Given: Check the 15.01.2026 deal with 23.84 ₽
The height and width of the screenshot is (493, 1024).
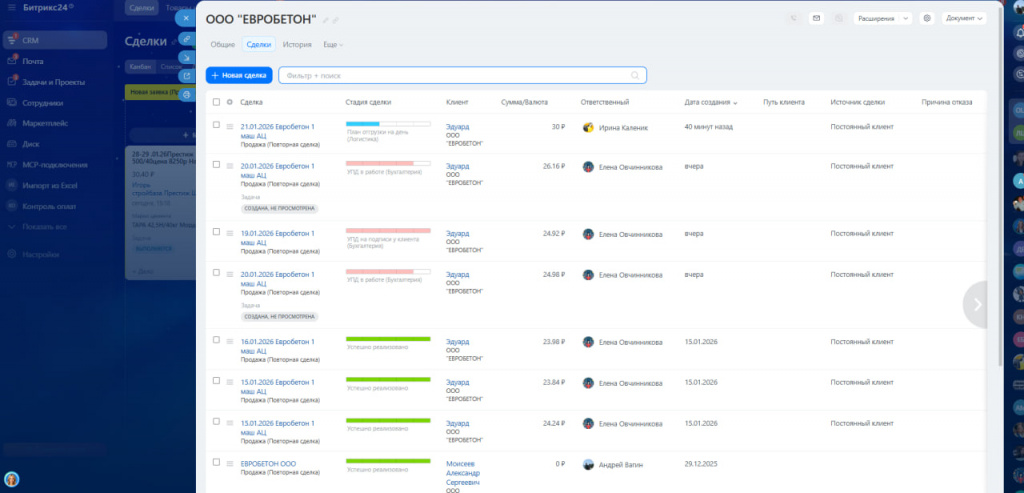Looking at the screenshot, I should tap(216, 380).
